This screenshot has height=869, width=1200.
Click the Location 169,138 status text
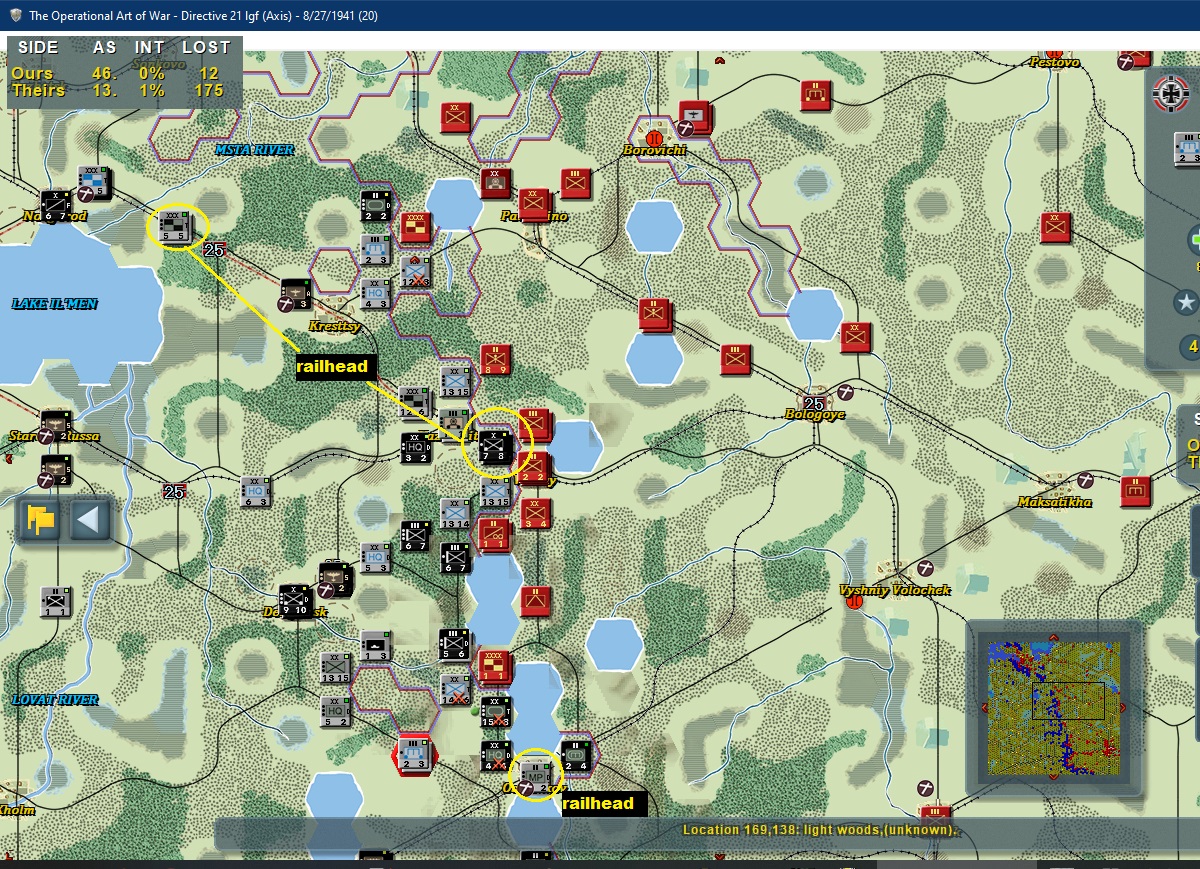click(x=819, y=830)
